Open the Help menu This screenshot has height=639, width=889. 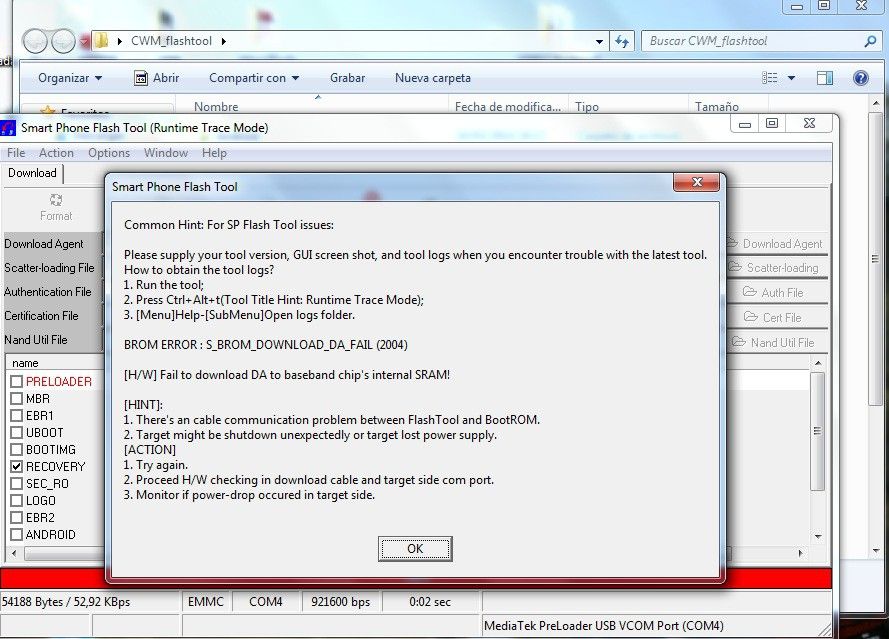click(x=214, y=153)
